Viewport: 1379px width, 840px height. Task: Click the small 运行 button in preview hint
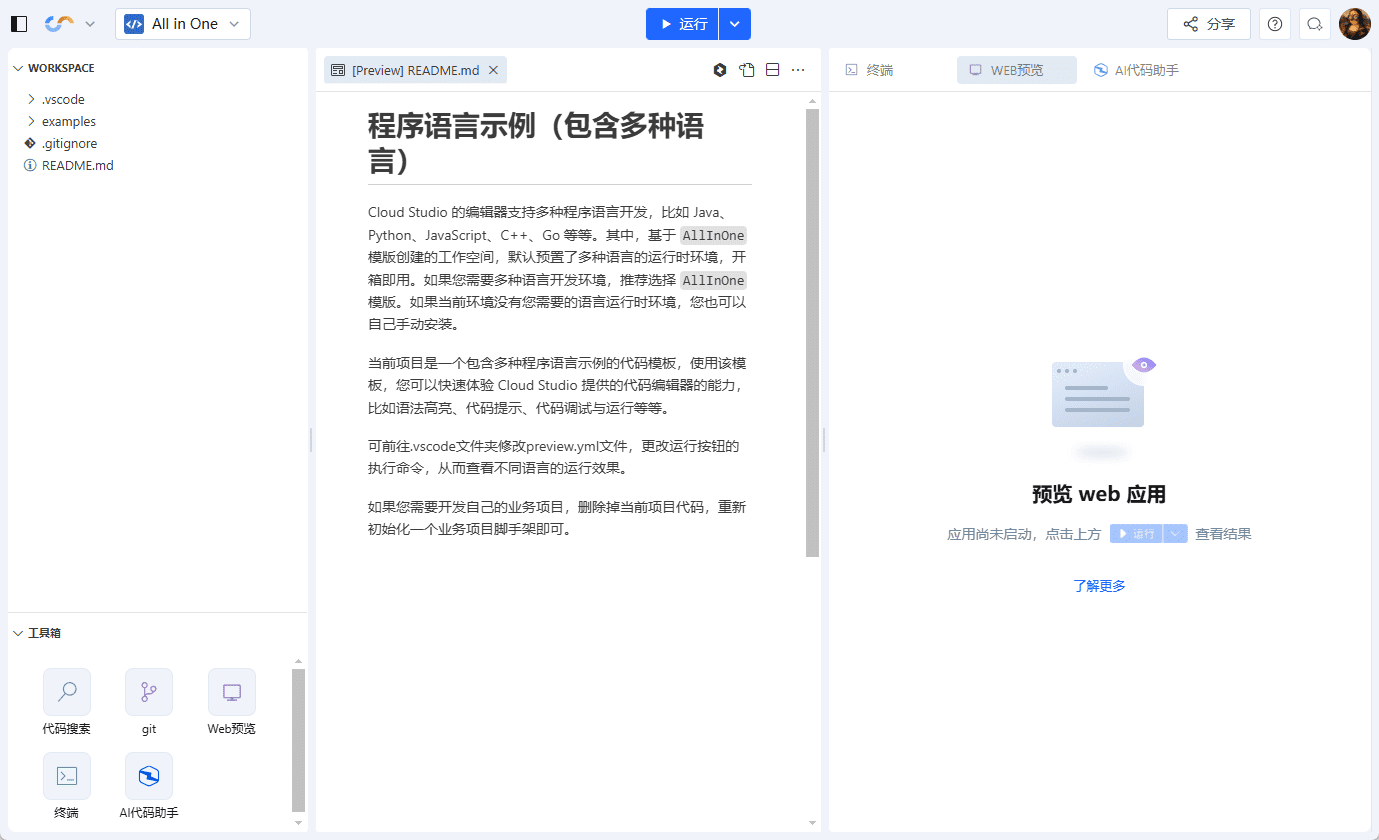coord(1136,534)
